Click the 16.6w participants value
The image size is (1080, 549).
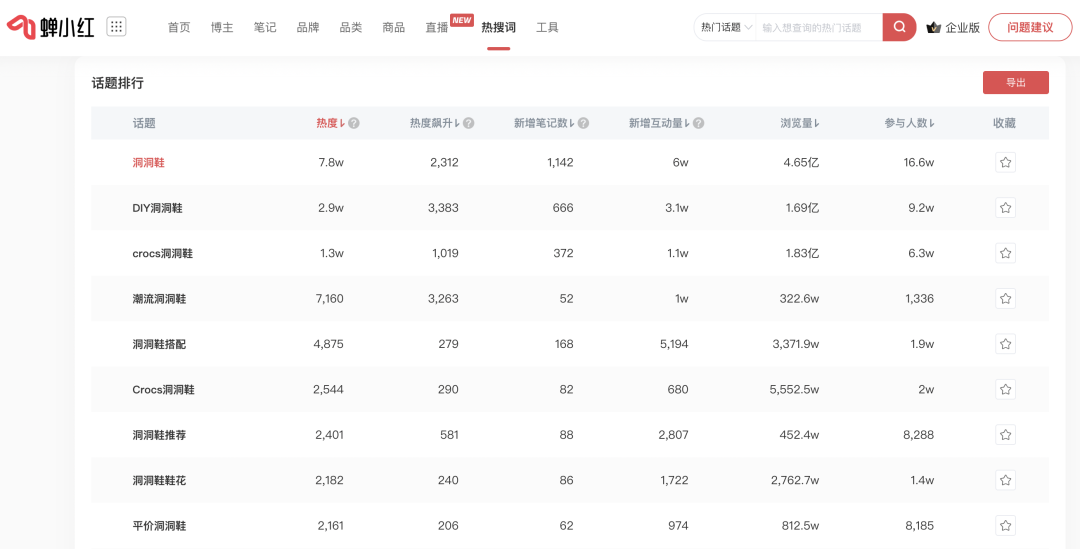click(x=918, y=163)
